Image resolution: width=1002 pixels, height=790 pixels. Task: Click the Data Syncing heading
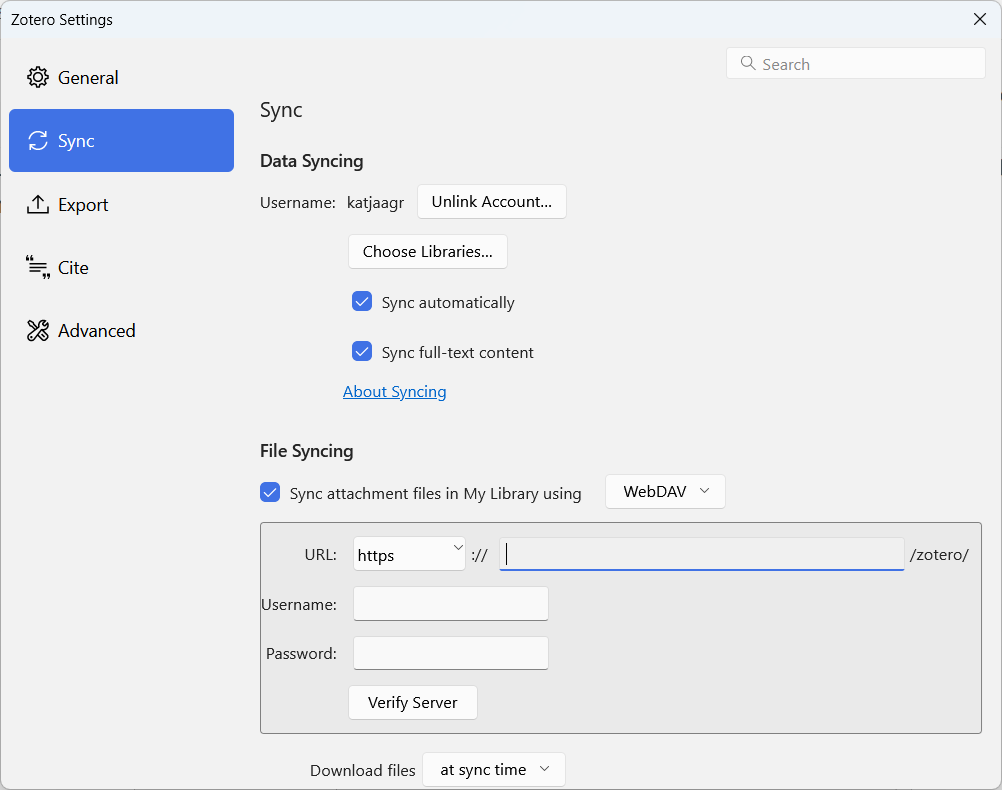click(x=312, y=161)
